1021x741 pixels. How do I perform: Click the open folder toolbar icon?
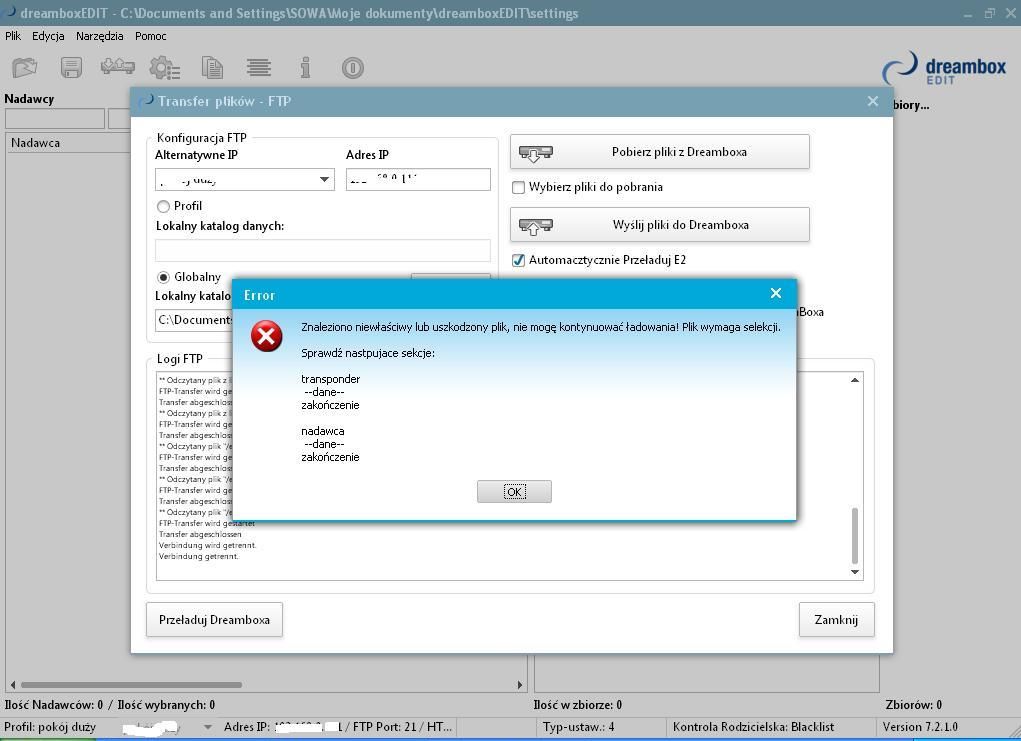[25, 67]
